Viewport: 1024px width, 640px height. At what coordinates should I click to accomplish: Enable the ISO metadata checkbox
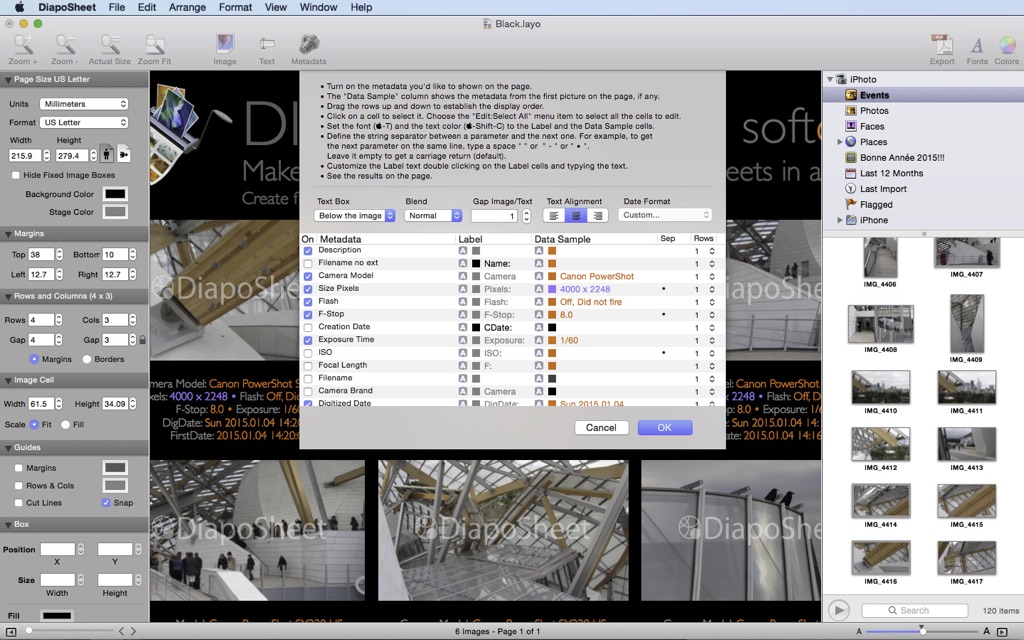click(x=308, y=353)
